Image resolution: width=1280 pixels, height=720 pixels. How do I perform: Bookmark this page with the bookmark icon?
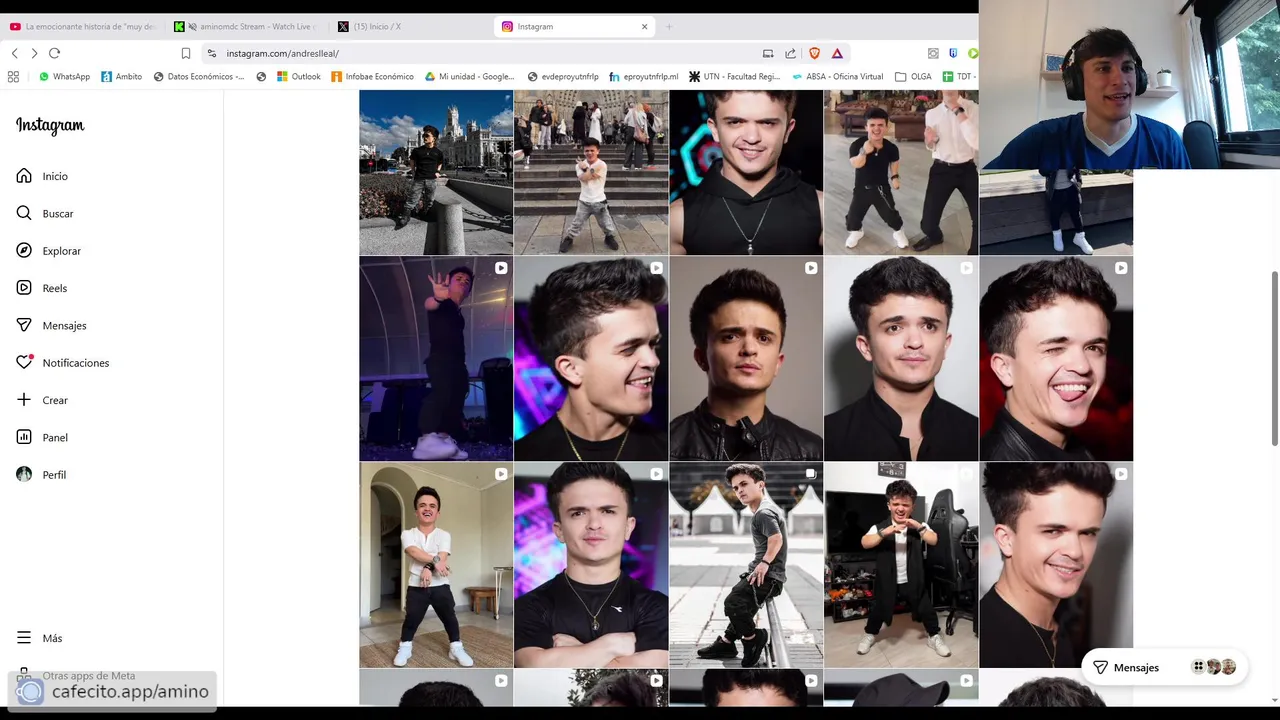pos(185,53)
